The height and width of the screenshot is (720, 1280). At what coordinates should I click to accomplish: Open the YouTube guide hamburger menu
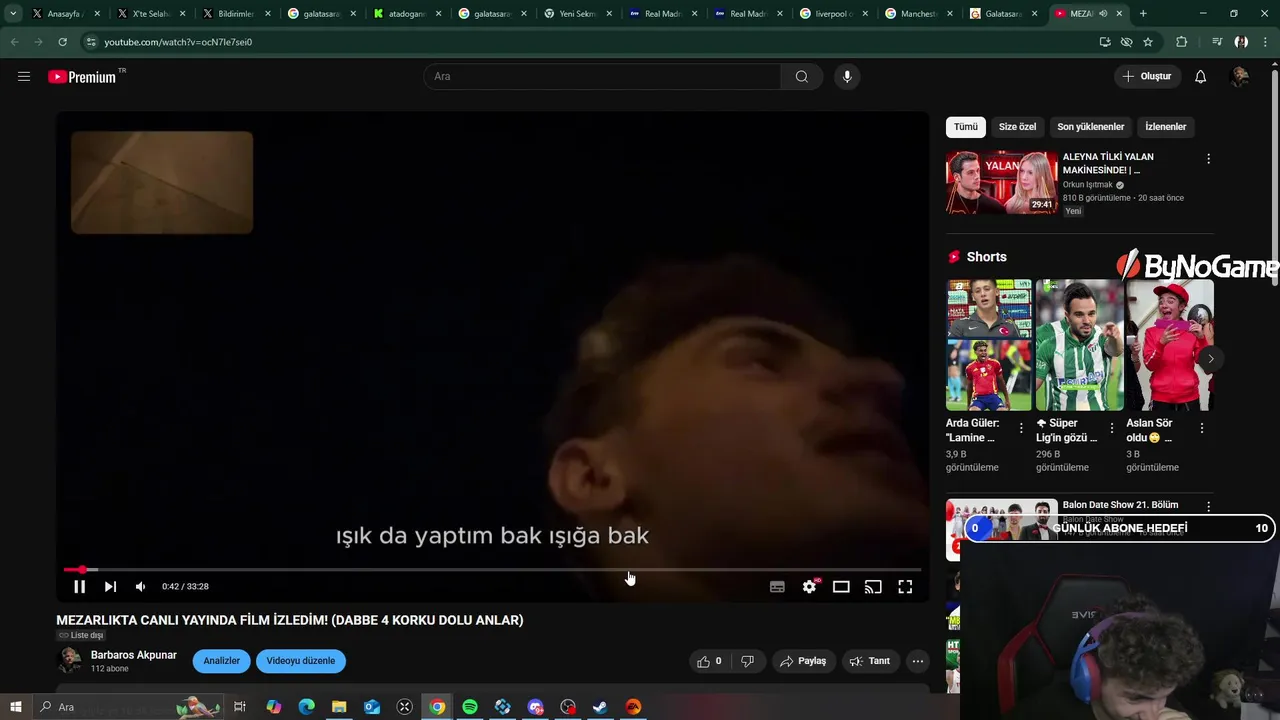point(24,76)
